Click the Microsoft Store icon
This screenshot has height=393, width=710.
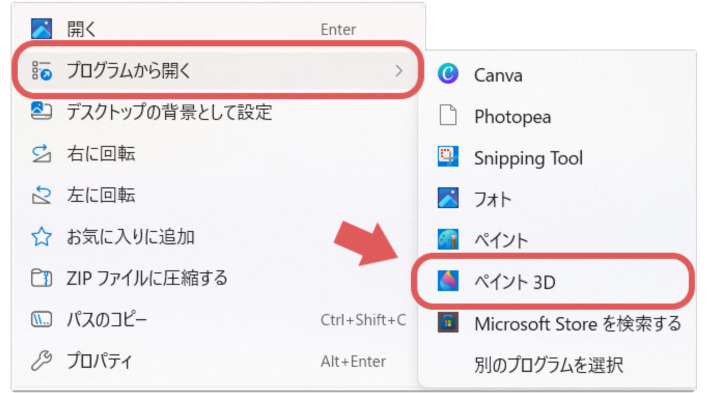448,323
